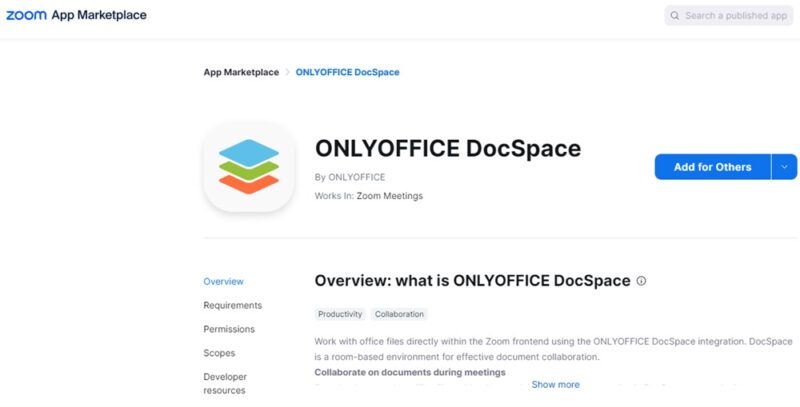This screenshot has height=407, width=800.
Task: Click the breadcrumb chevron separator
Action: click(x=287, y=72)
